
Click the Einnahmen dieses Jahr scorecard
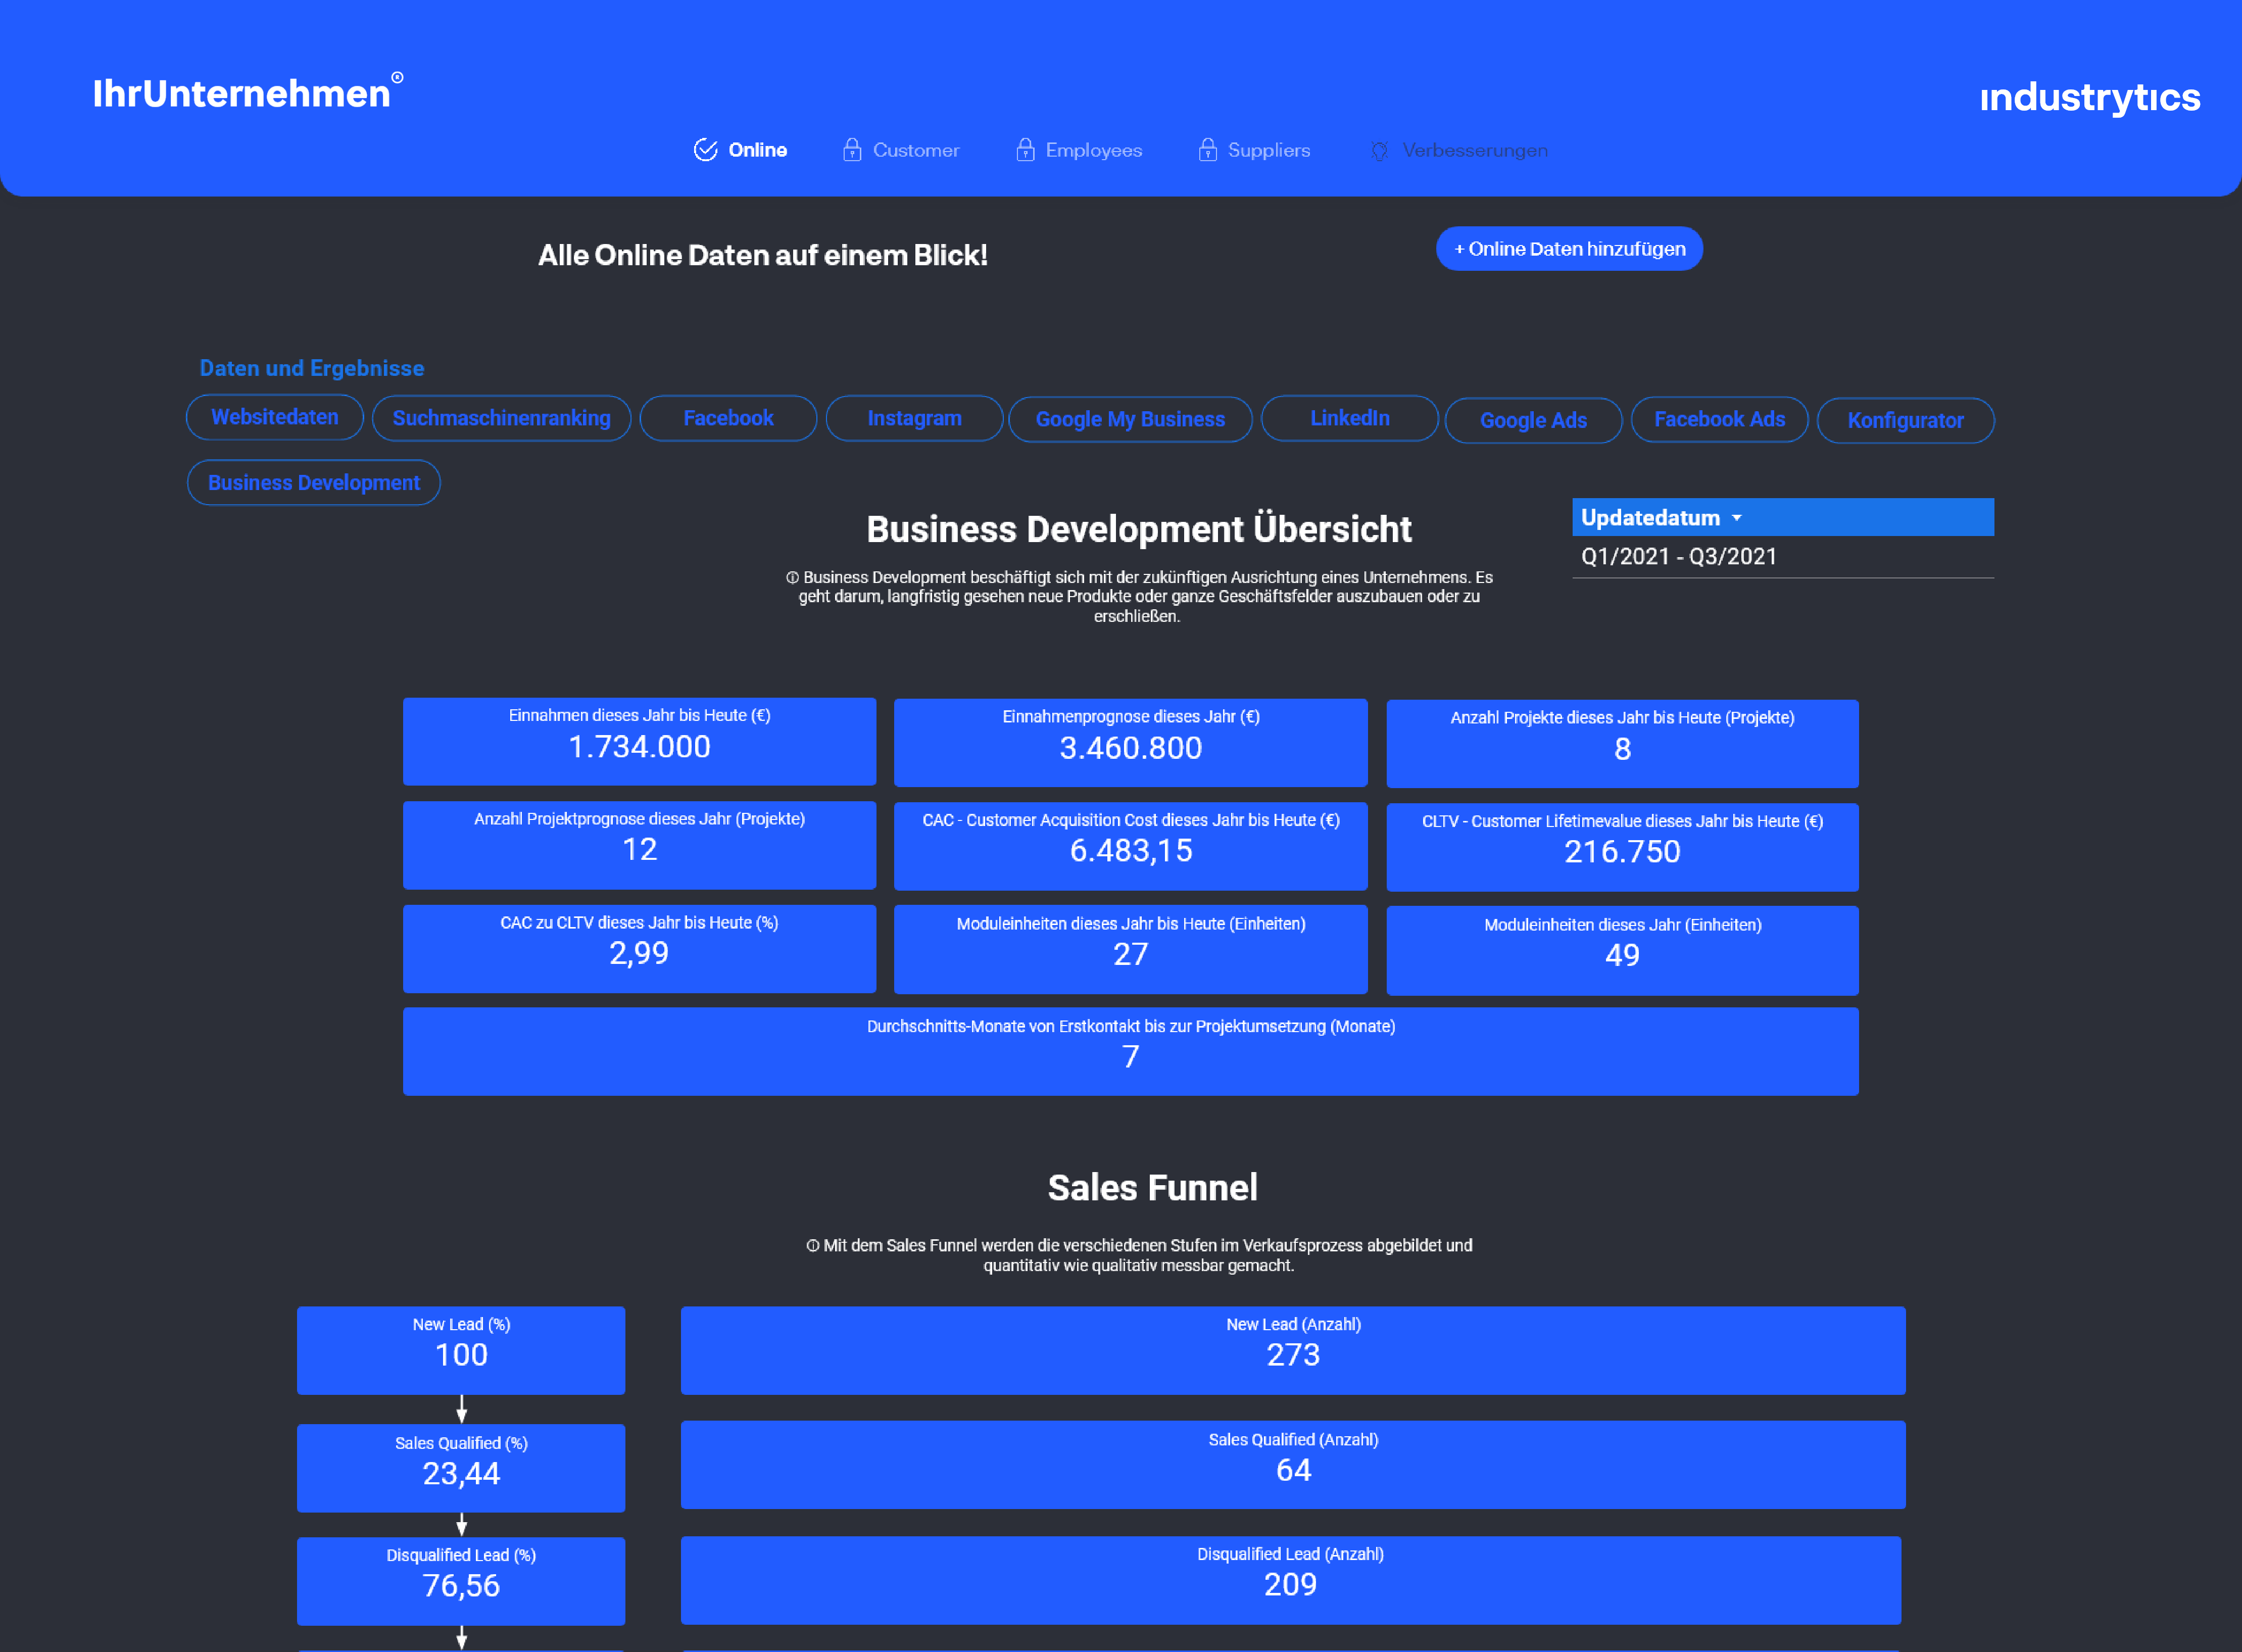click(639, 741)
